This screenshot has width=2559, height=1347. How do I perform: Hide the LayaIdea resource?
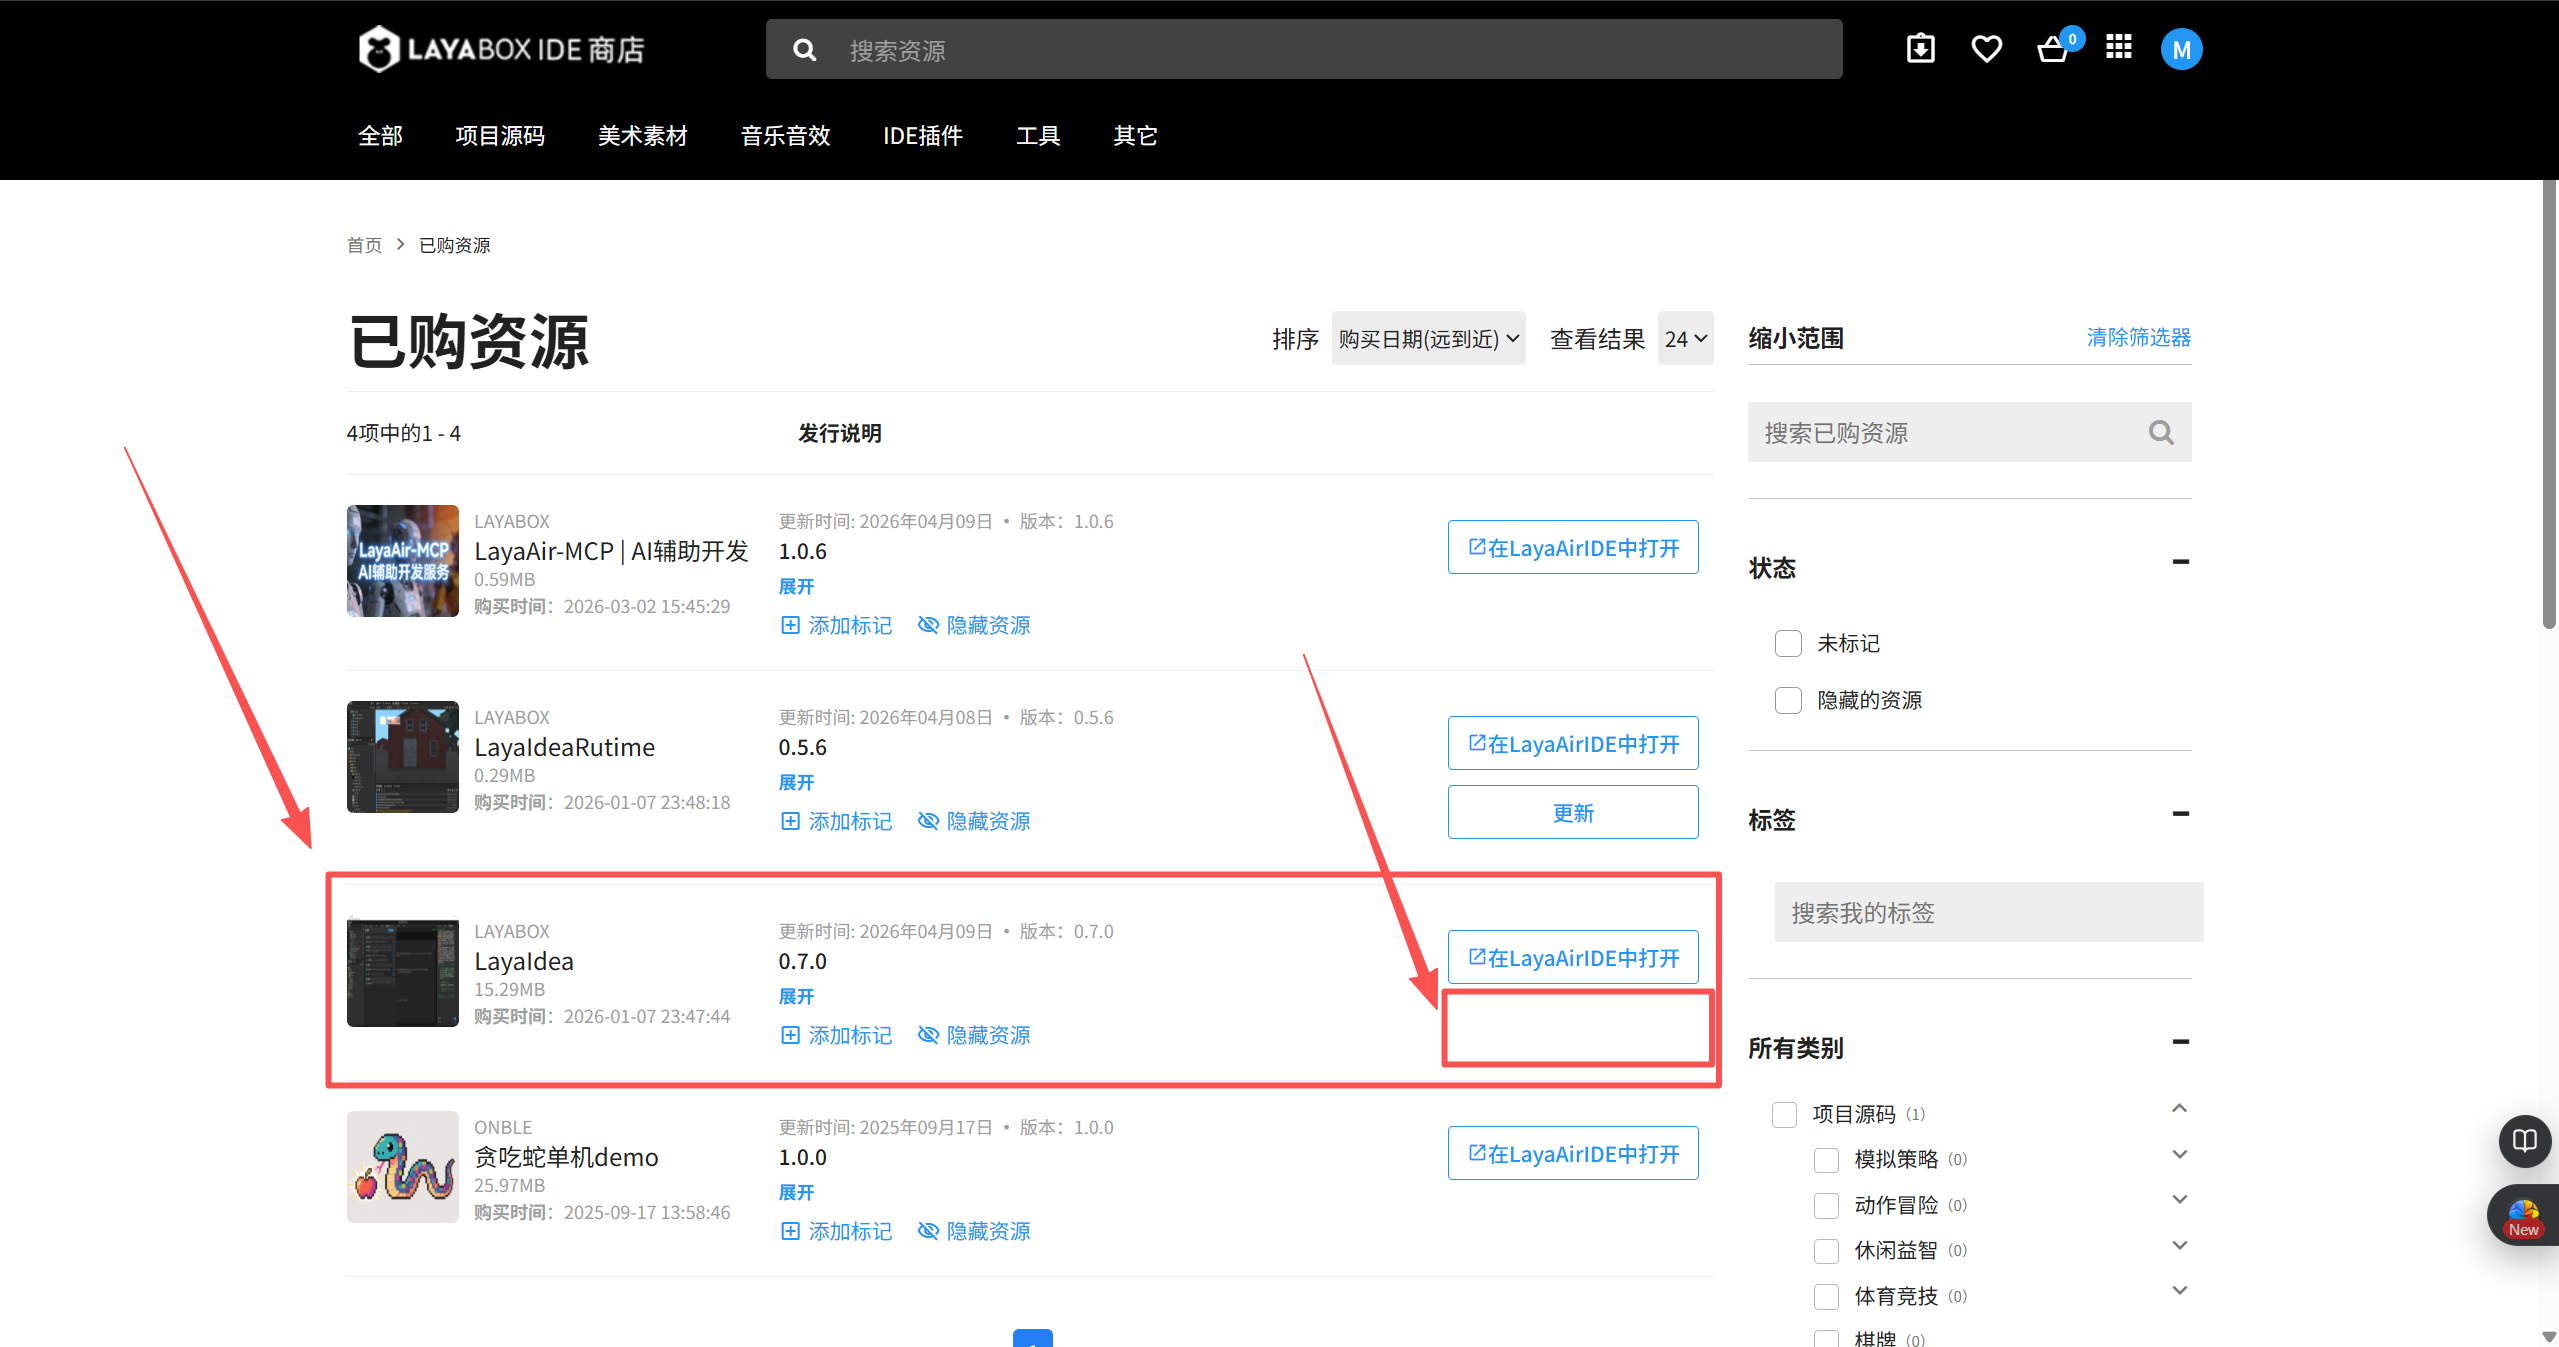pos(974,1035)
